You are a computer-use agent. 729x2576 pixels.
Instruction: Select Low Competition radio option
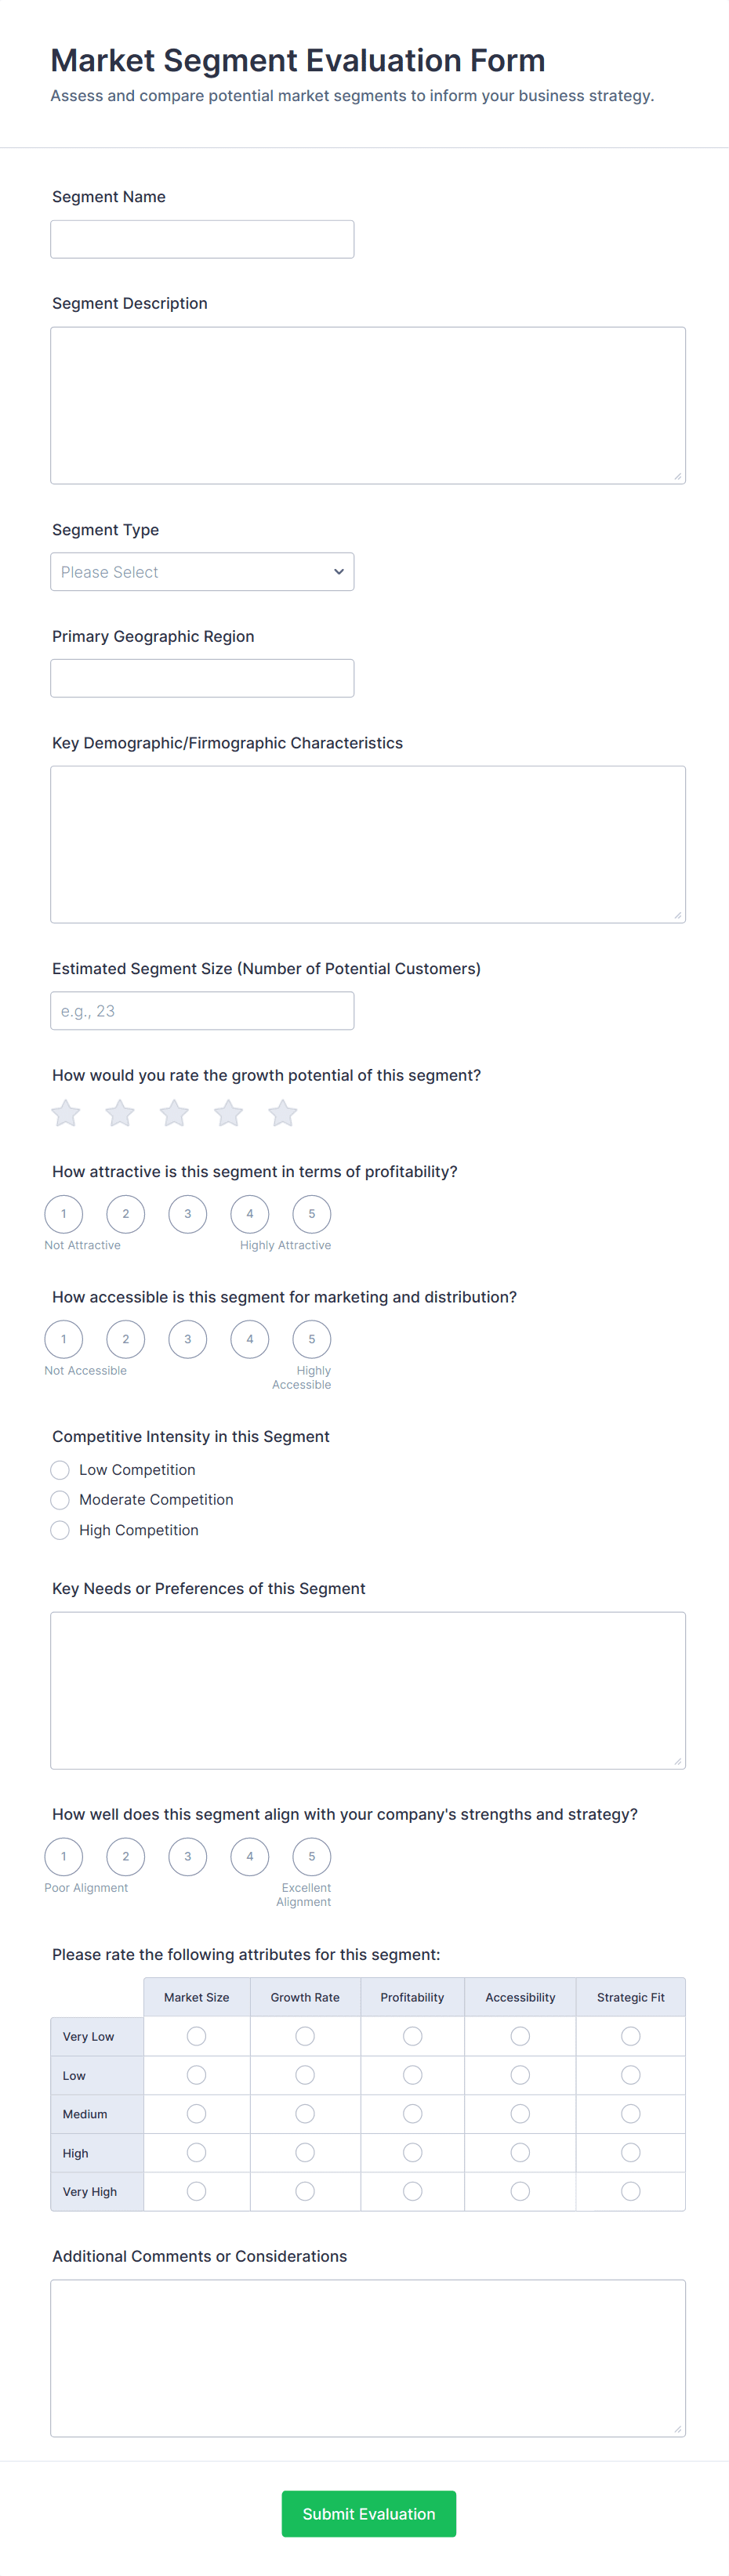(60, 1470)
